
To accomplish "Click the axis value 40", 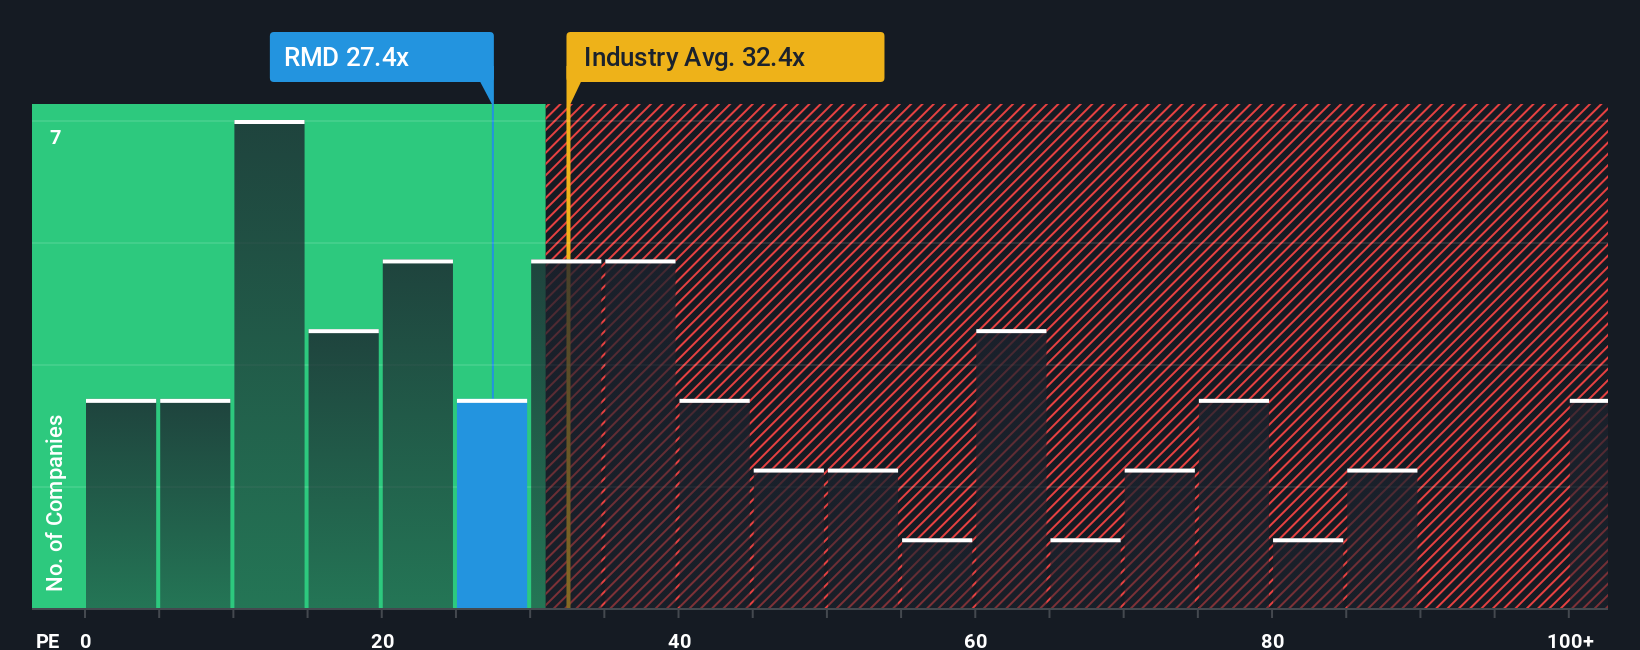I will click(x=679, y=640).
